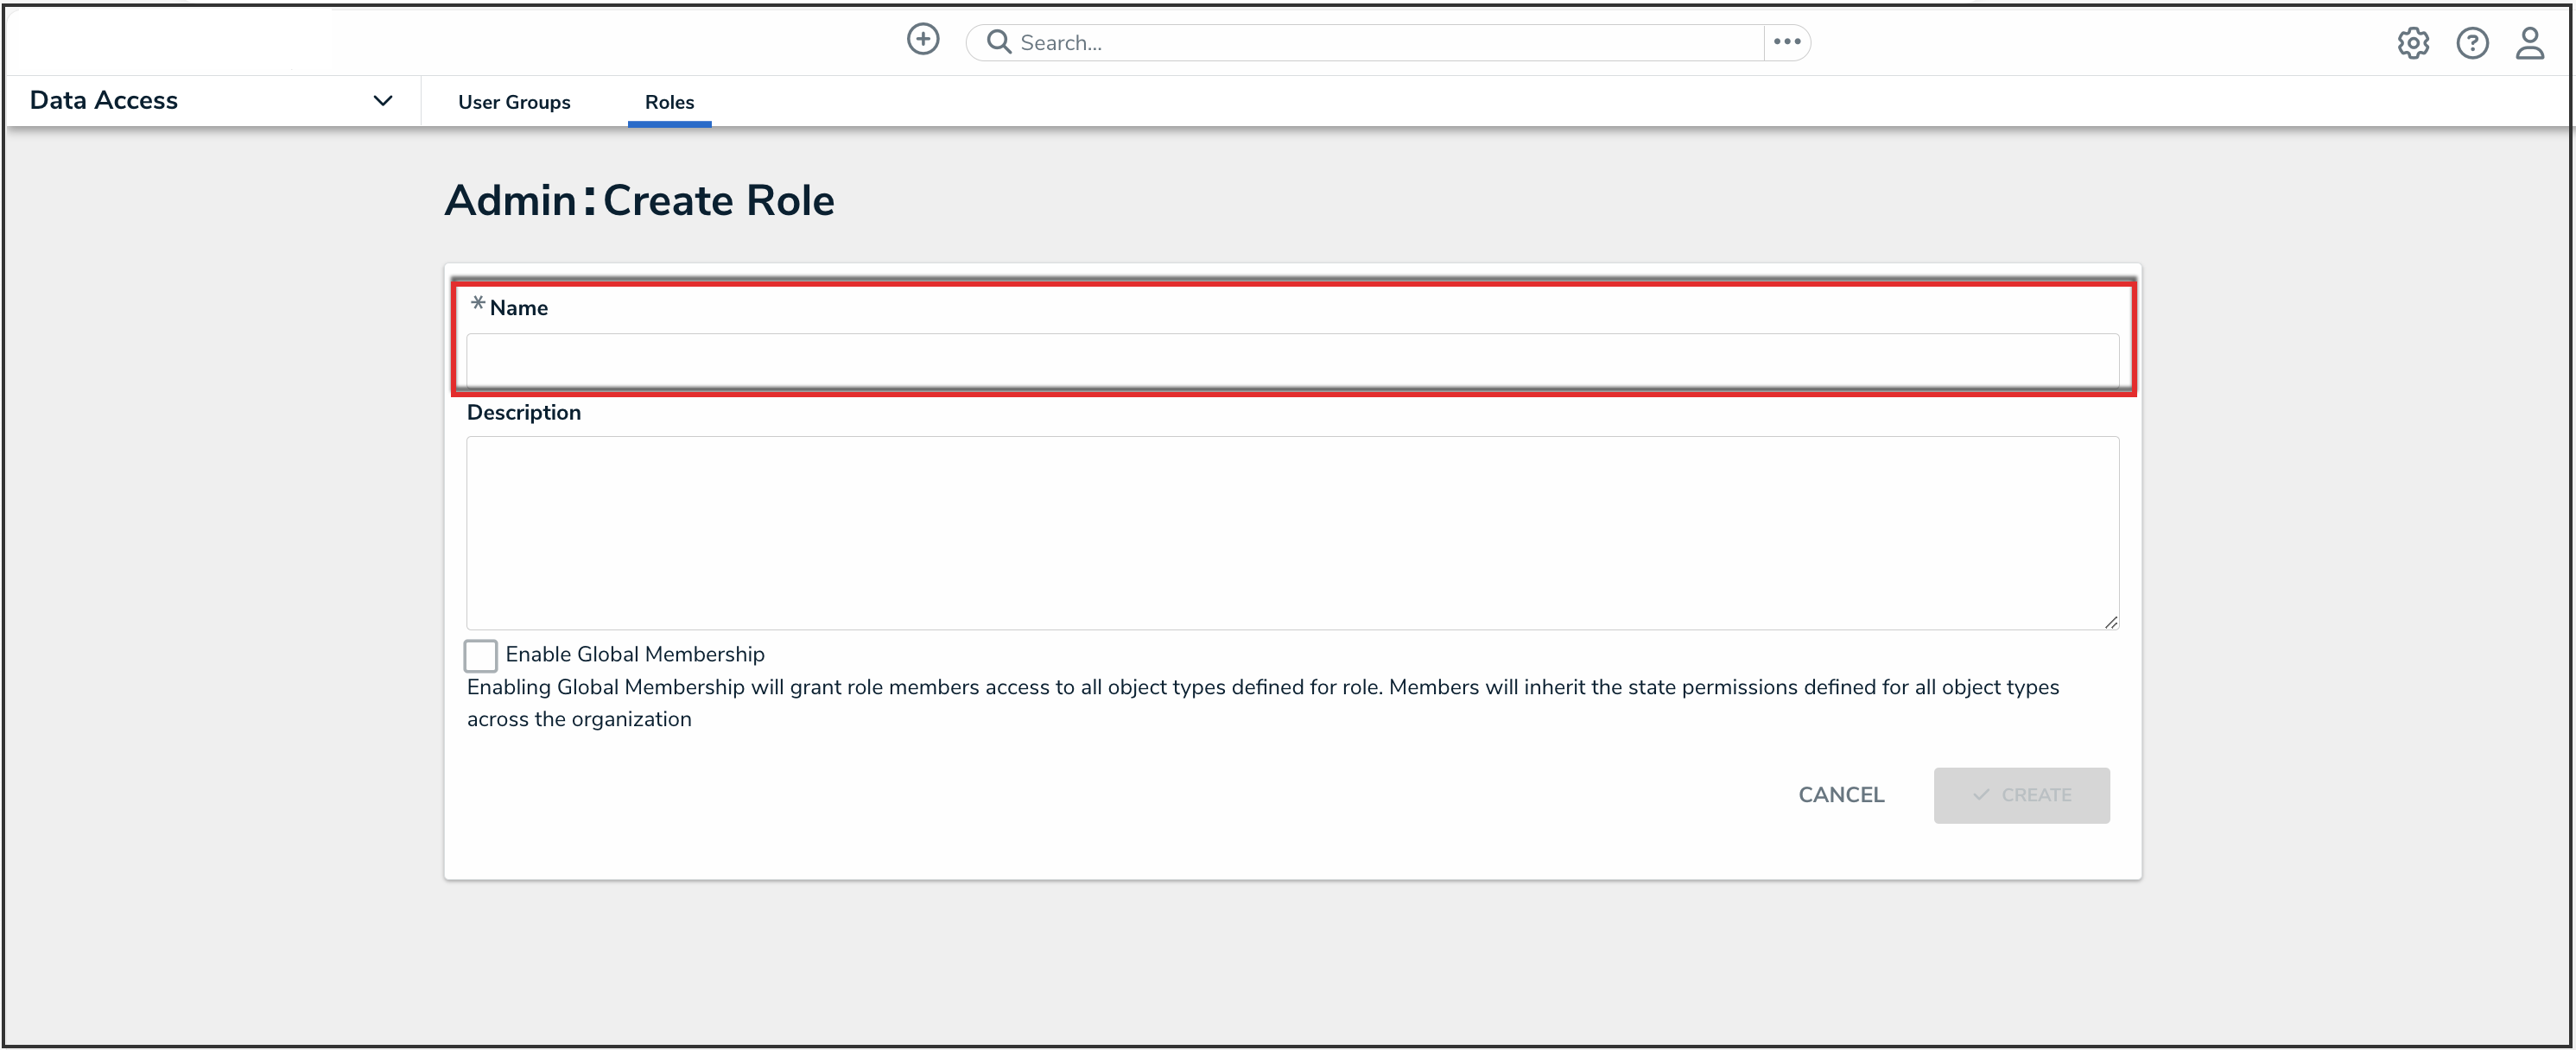2576x1050 pixels.
Task: Click the quick-add plus icon
Action: click(922, 40)
